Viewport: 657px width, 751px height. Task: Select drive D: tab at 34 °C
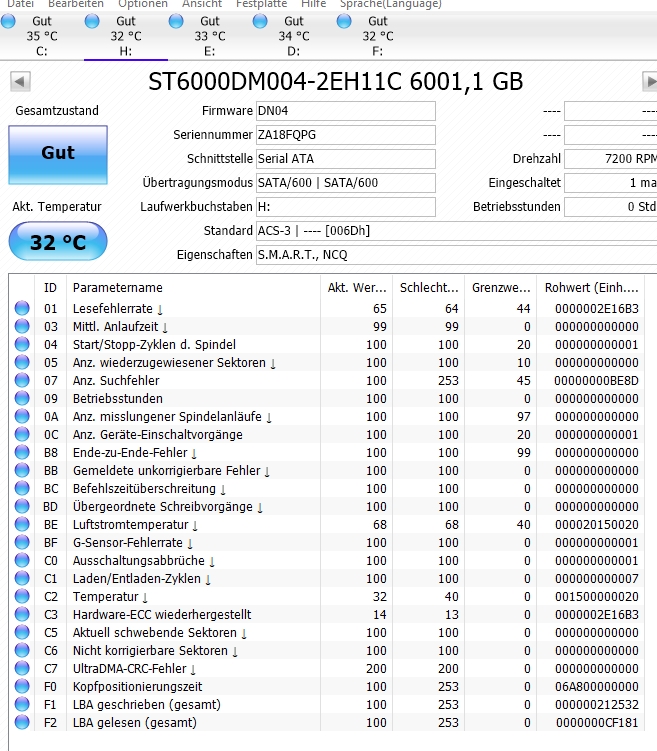pyautogui.click(x=294, y=36)
